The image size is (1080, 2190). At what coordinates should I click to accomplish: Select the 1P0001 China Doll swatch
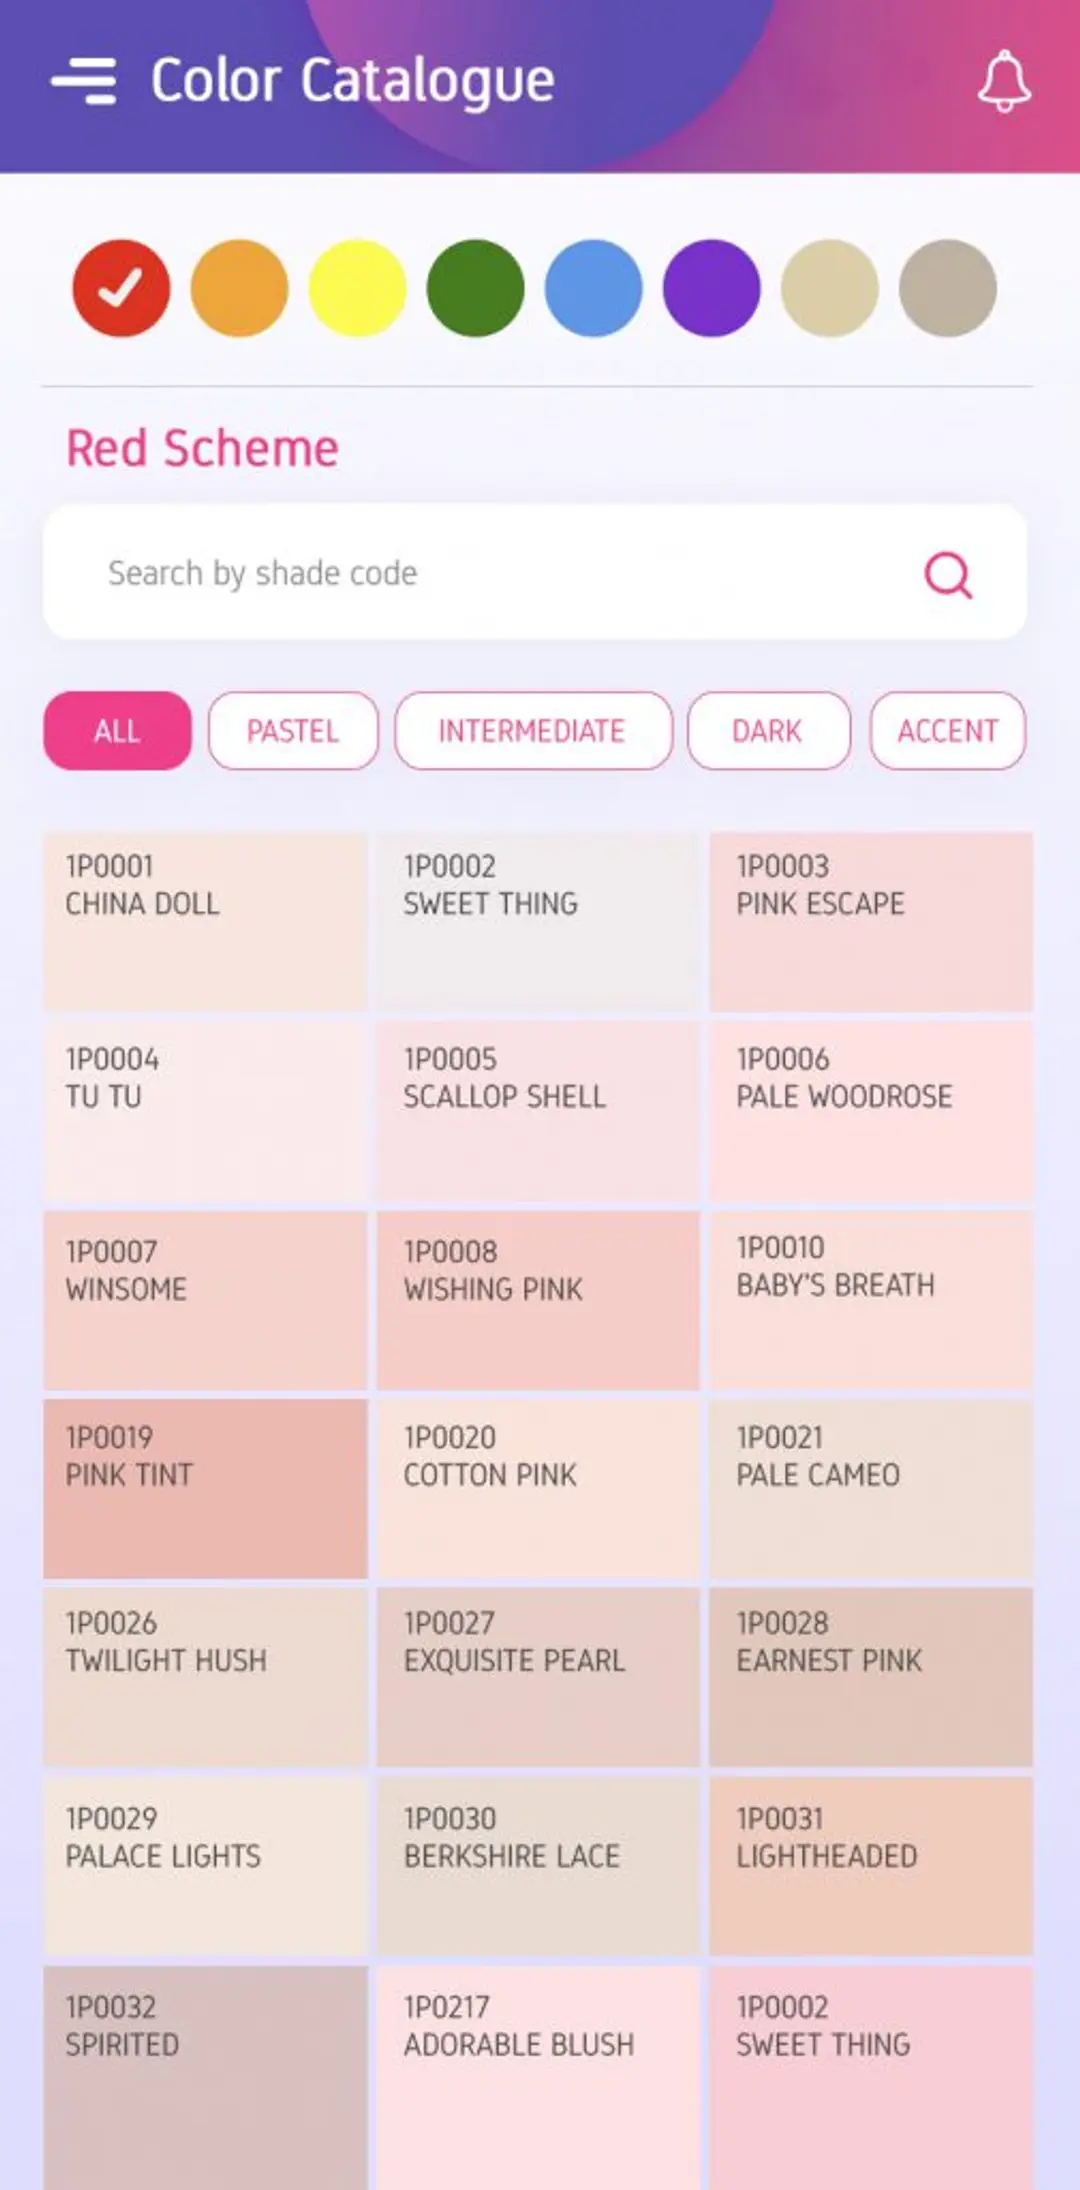[205, 920]
